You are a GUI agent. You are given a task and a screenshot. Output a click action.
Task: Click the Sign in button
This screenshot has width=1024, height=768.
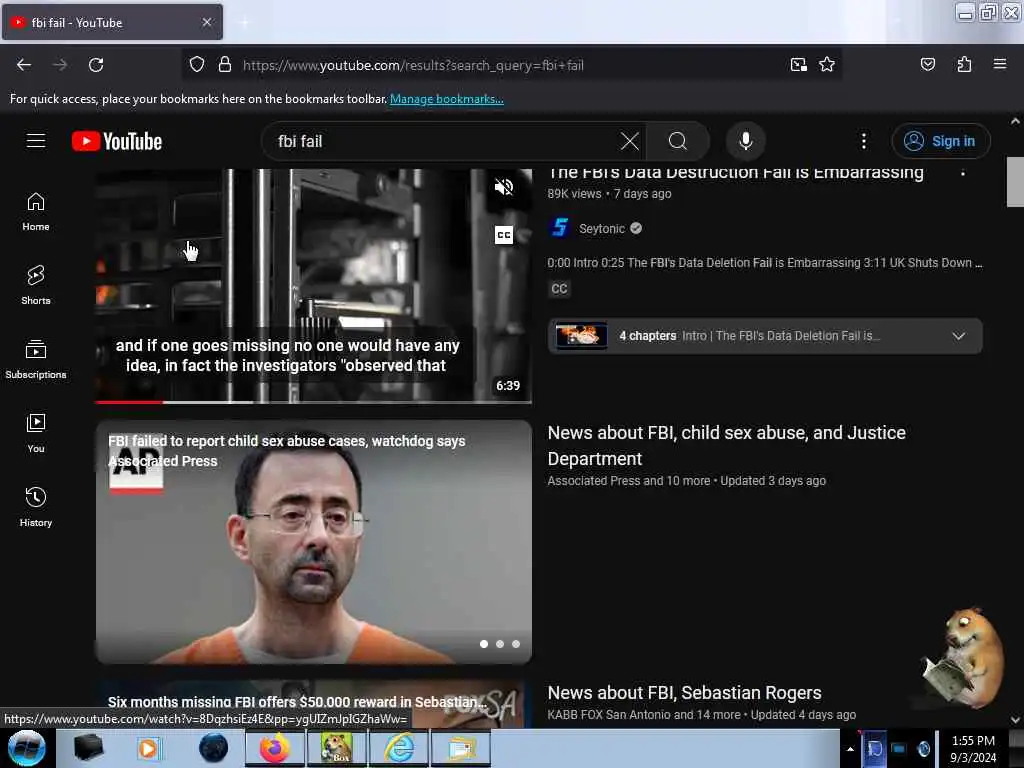940,141
